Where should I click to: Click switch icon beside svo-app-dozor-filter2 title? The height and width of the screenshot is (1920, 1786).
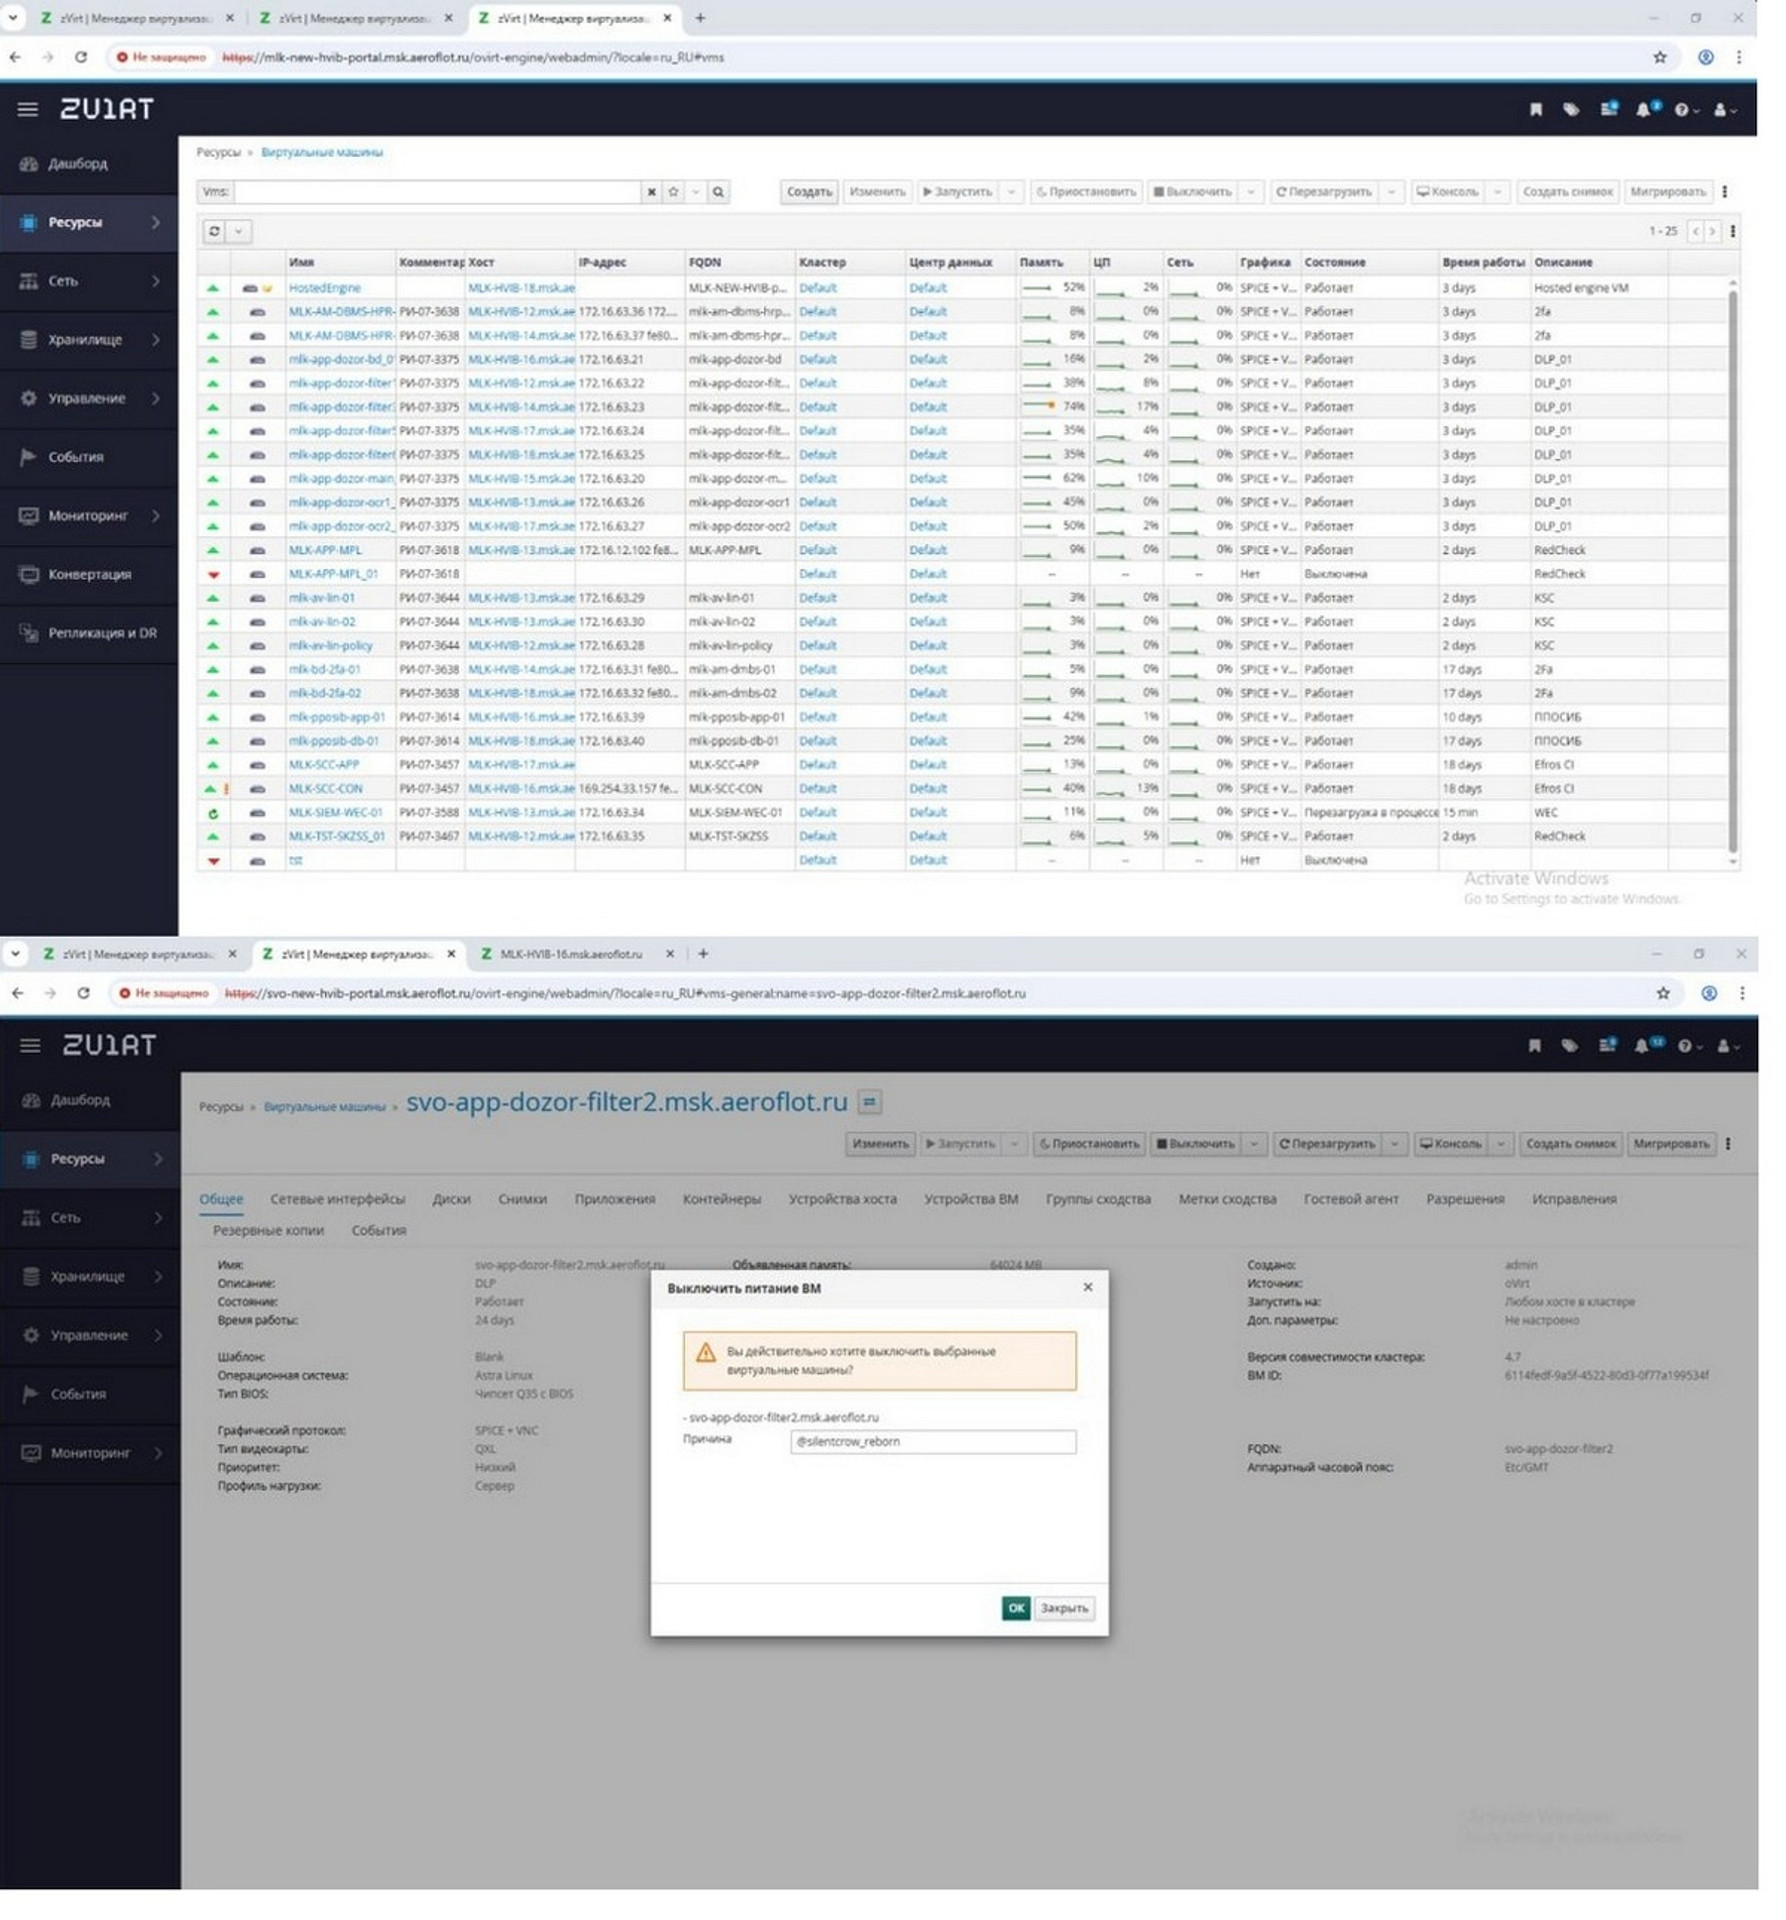point(869,1104)
